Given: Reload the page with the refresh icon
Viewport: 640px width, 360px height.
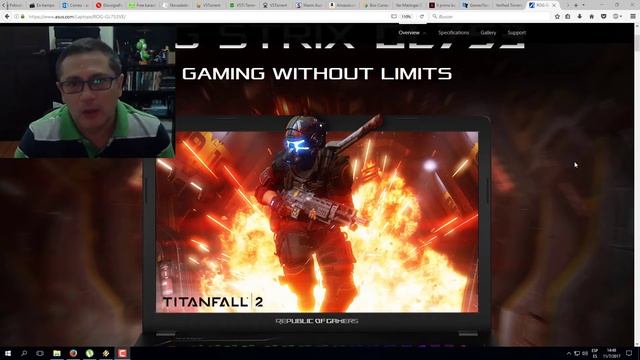Looking at the screenshot, I should pyautogui.click(x=422, y=16).
